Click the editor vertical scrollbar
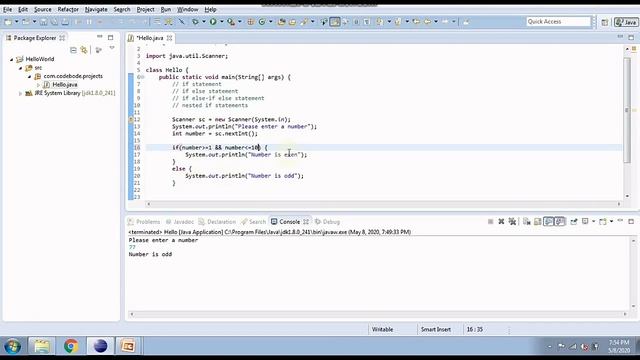This screenshot has width=640, height=360. [627, 110]
